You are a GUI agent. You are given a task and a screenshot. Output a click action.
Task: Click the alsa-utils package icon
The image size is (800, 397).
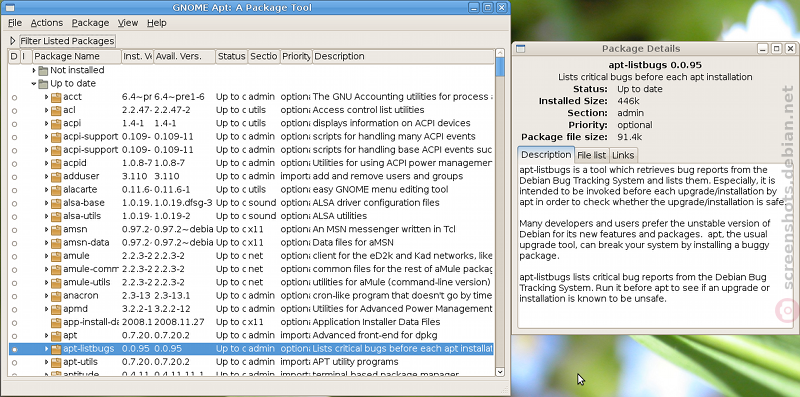coord(56,216)
